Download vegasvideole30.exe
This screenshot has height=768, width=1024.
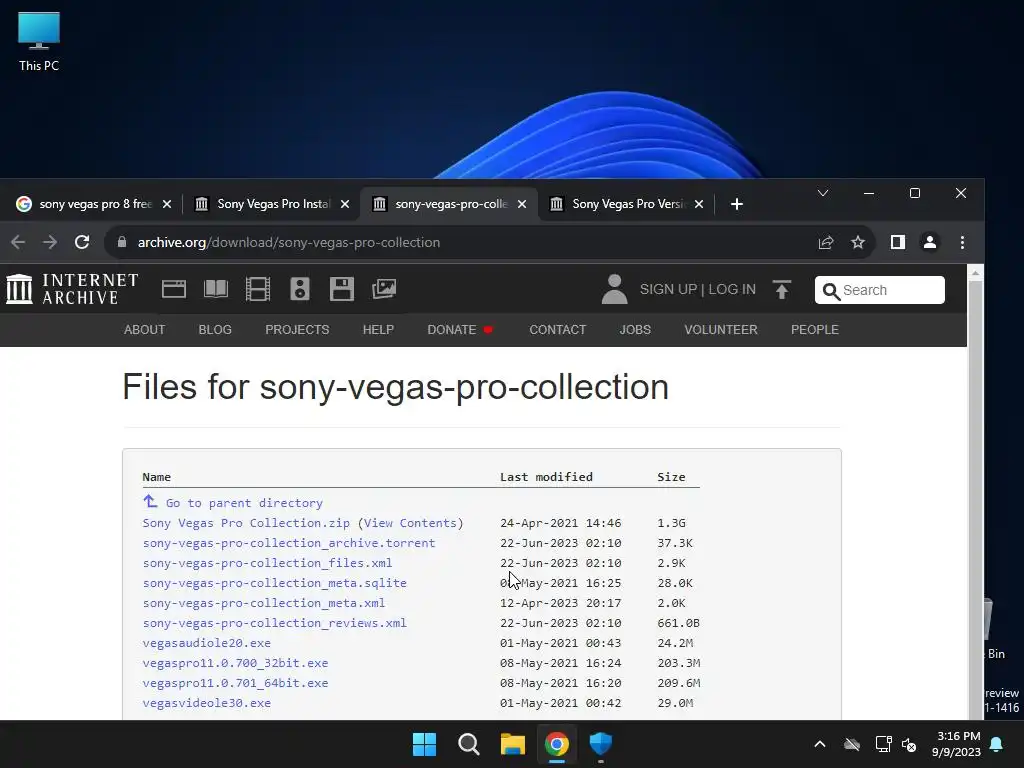tap(206, 703)
